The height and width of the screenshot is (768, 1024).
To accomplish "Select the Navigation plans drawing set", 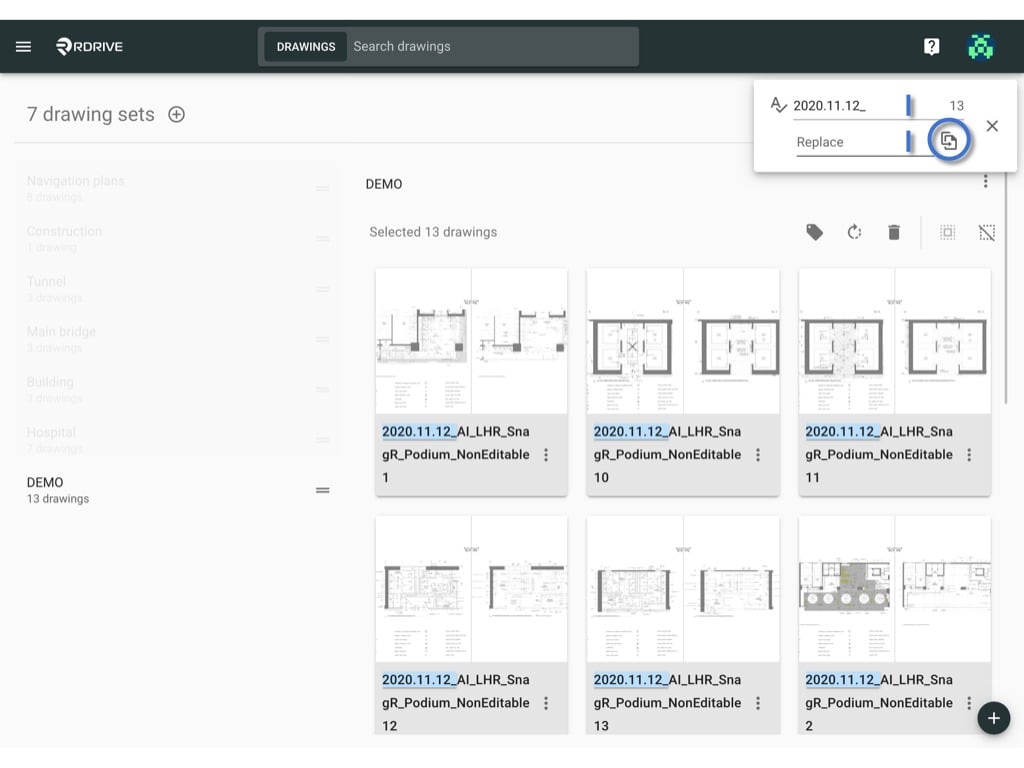I will (x=178, y=188).
